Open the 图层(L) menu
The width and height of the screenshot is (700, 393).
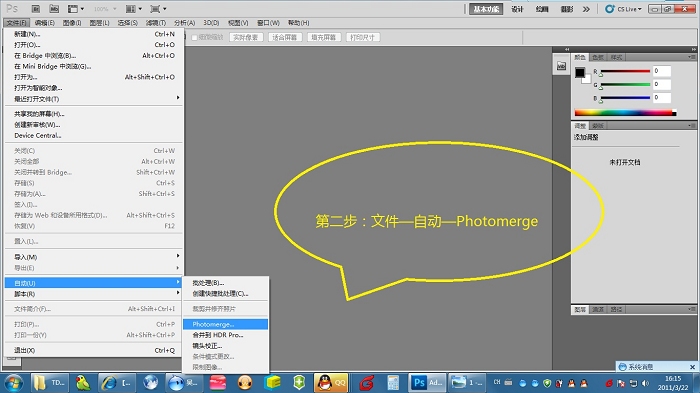(99, 23)
